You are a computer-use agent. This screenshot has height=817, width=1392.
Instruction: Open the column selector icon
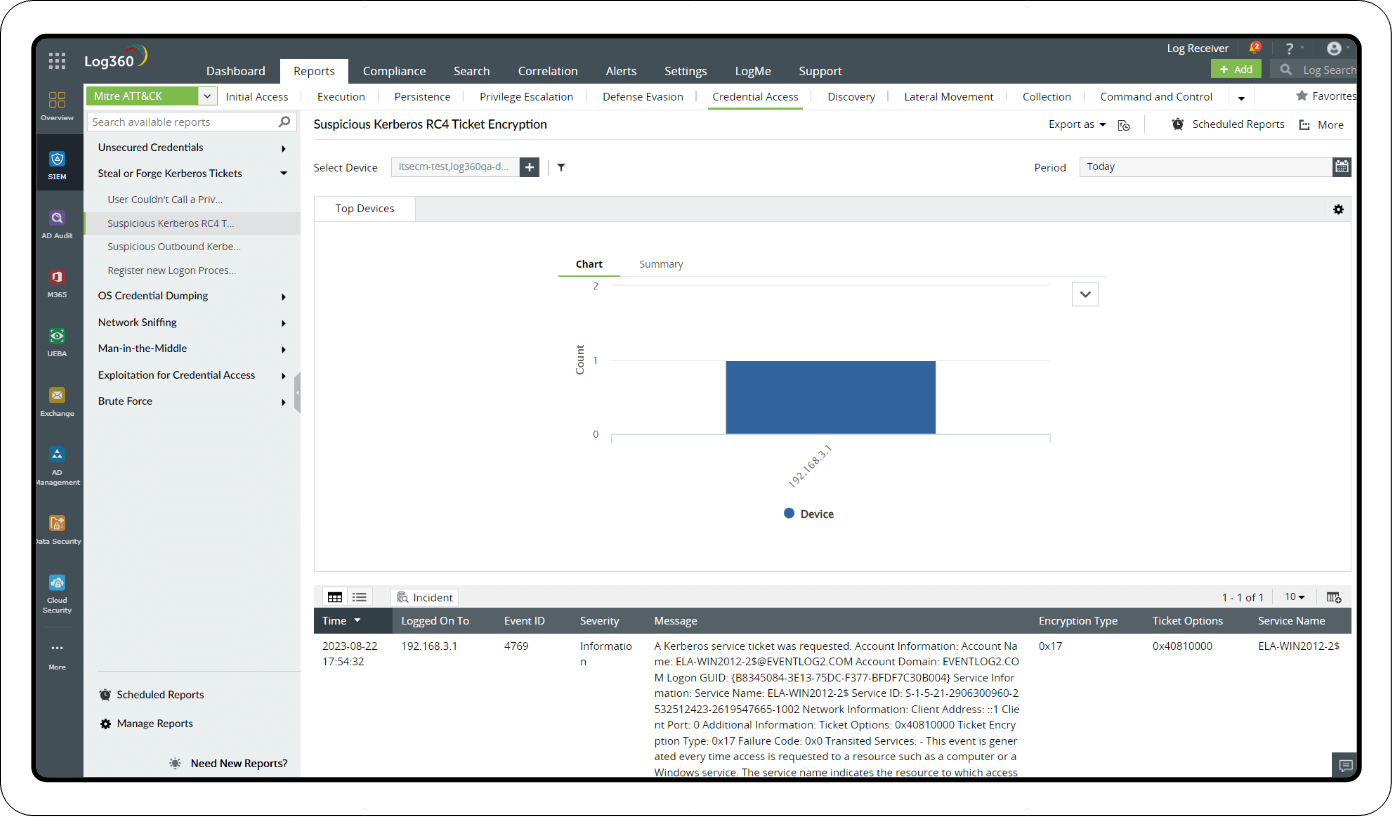point(1334,597)
